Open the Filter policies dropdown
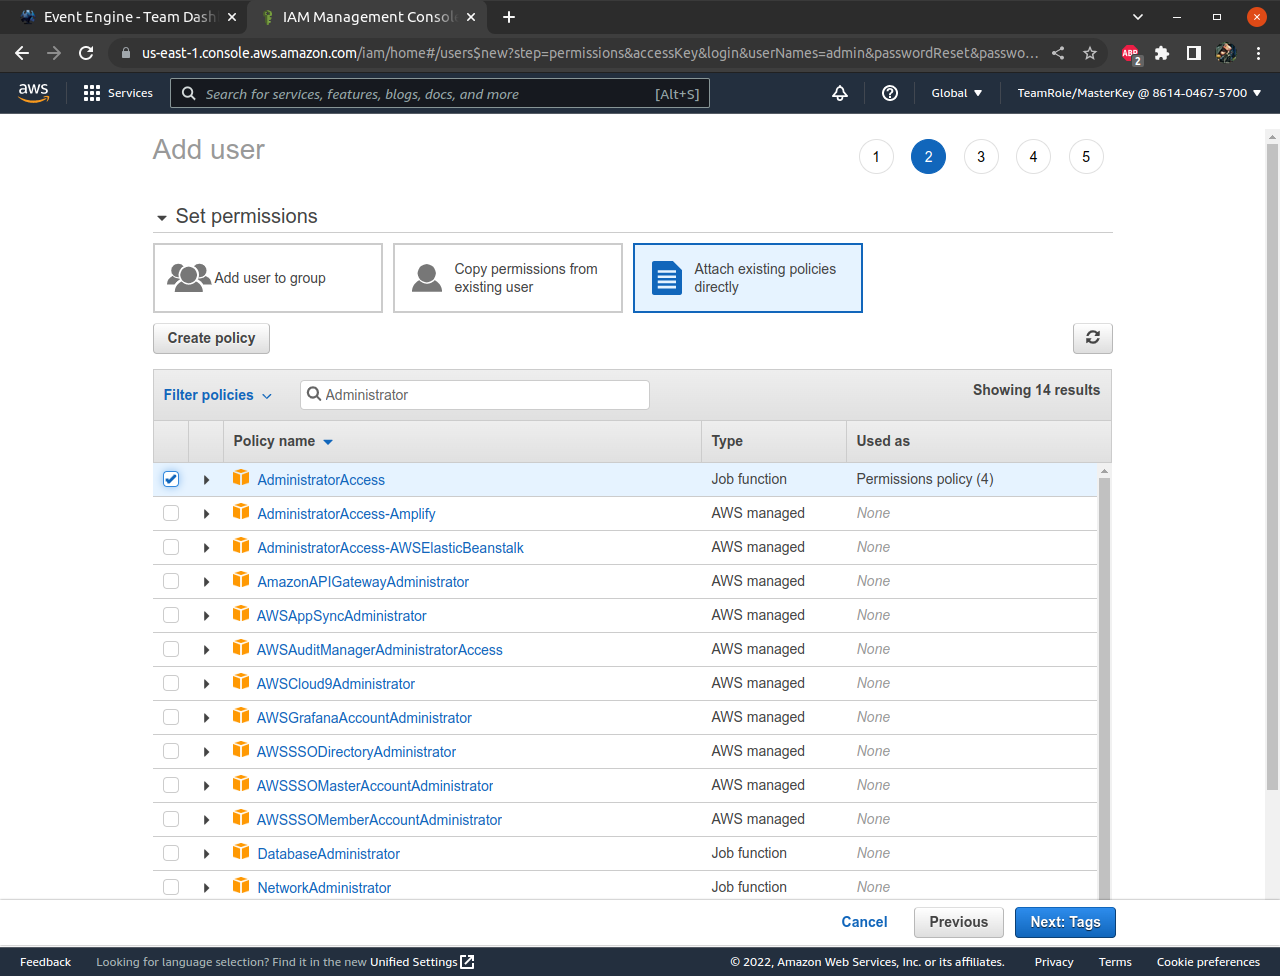The height and width of the screenshot is (976, 1280). [x=218, y=395]
